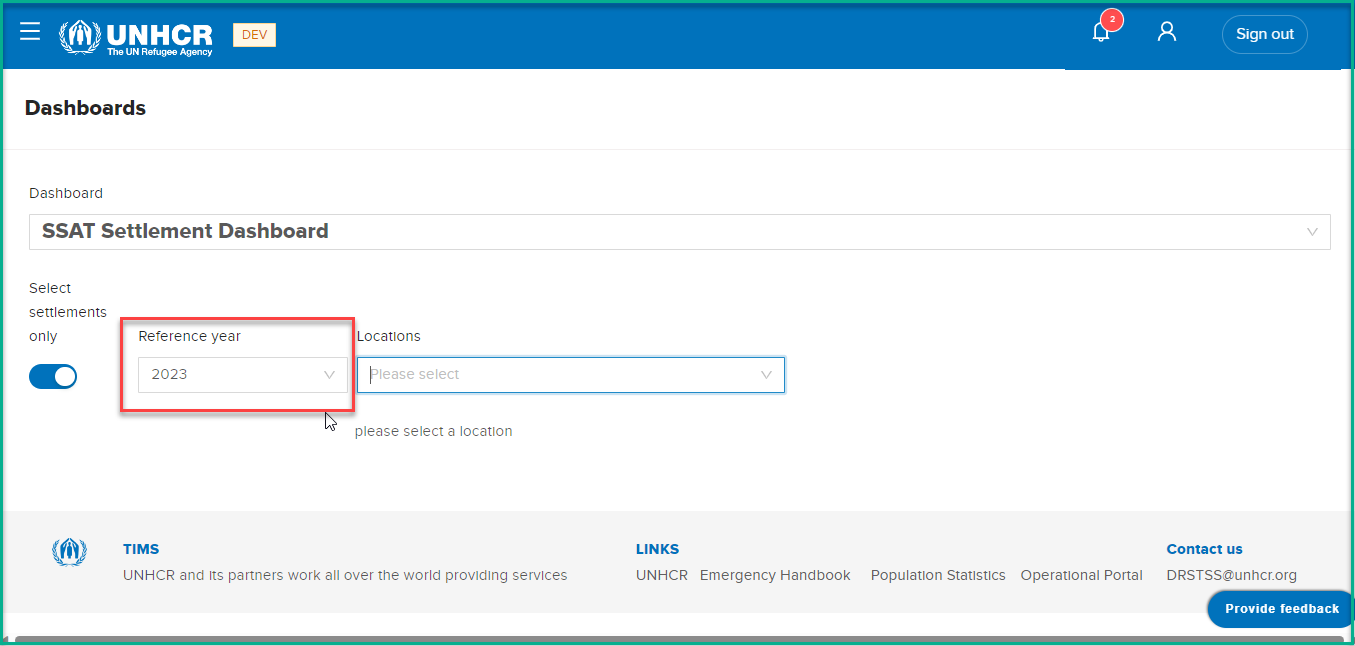Open the Emergency Handbook link

(775, 575)
